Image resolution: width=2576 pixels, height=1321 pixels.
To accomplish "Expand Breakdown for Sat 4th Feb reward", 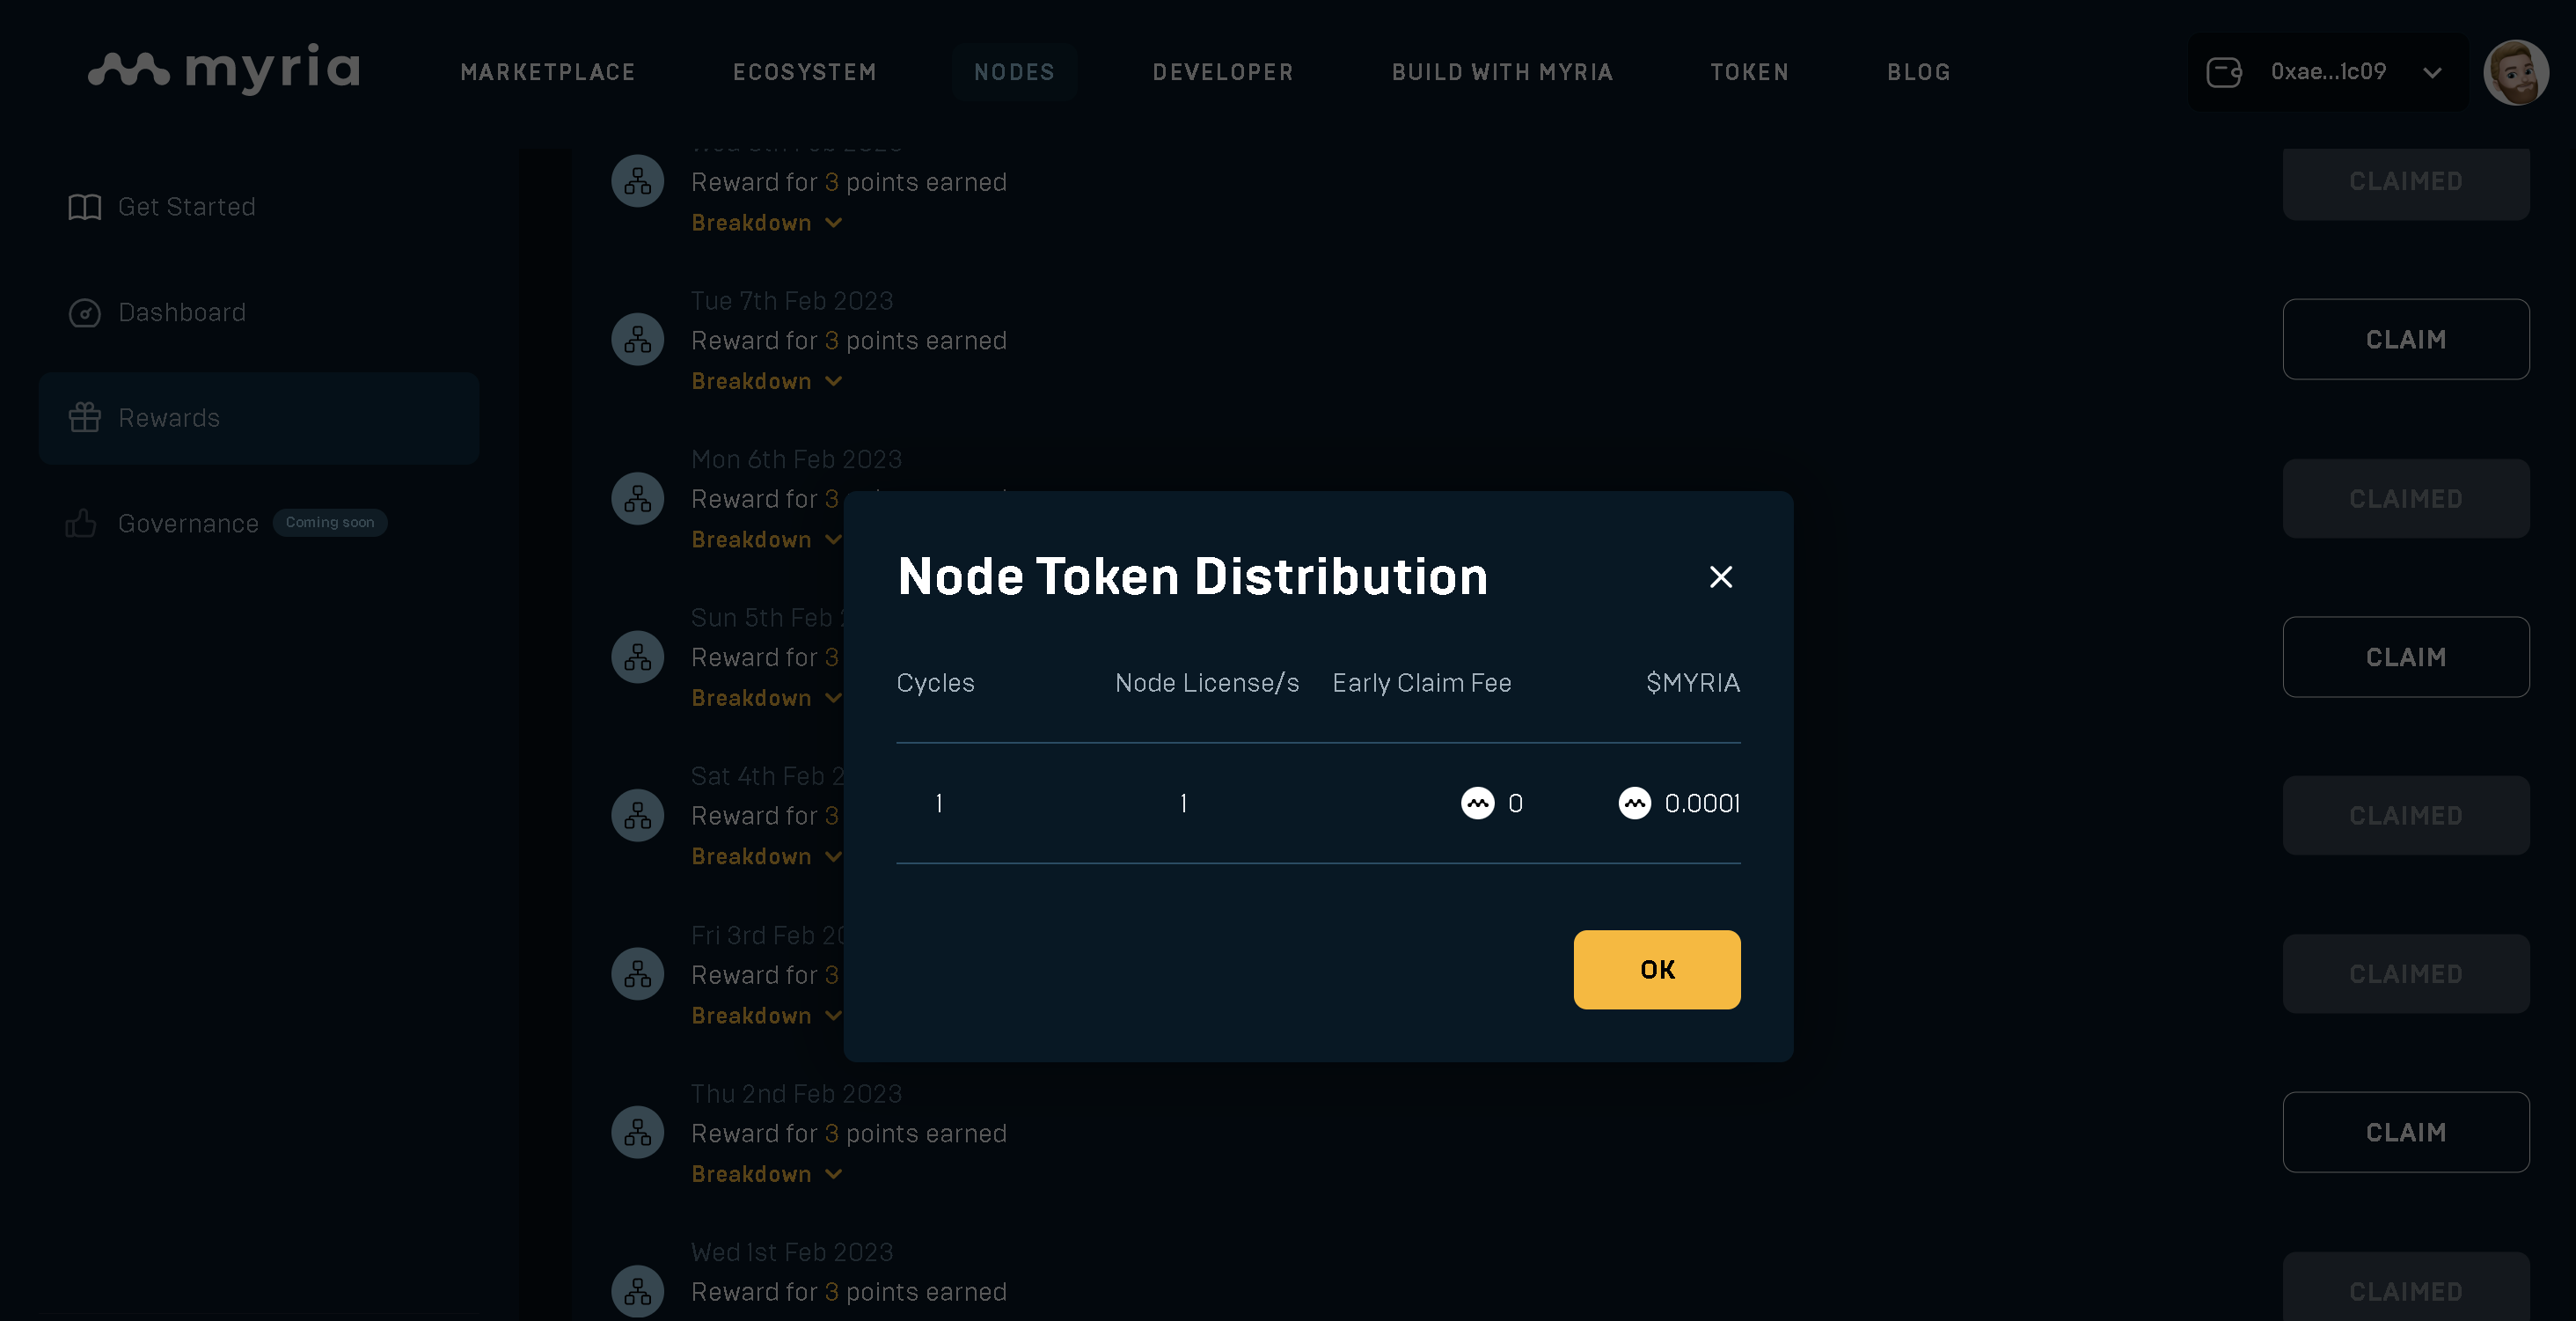I will tap(767, 857).
